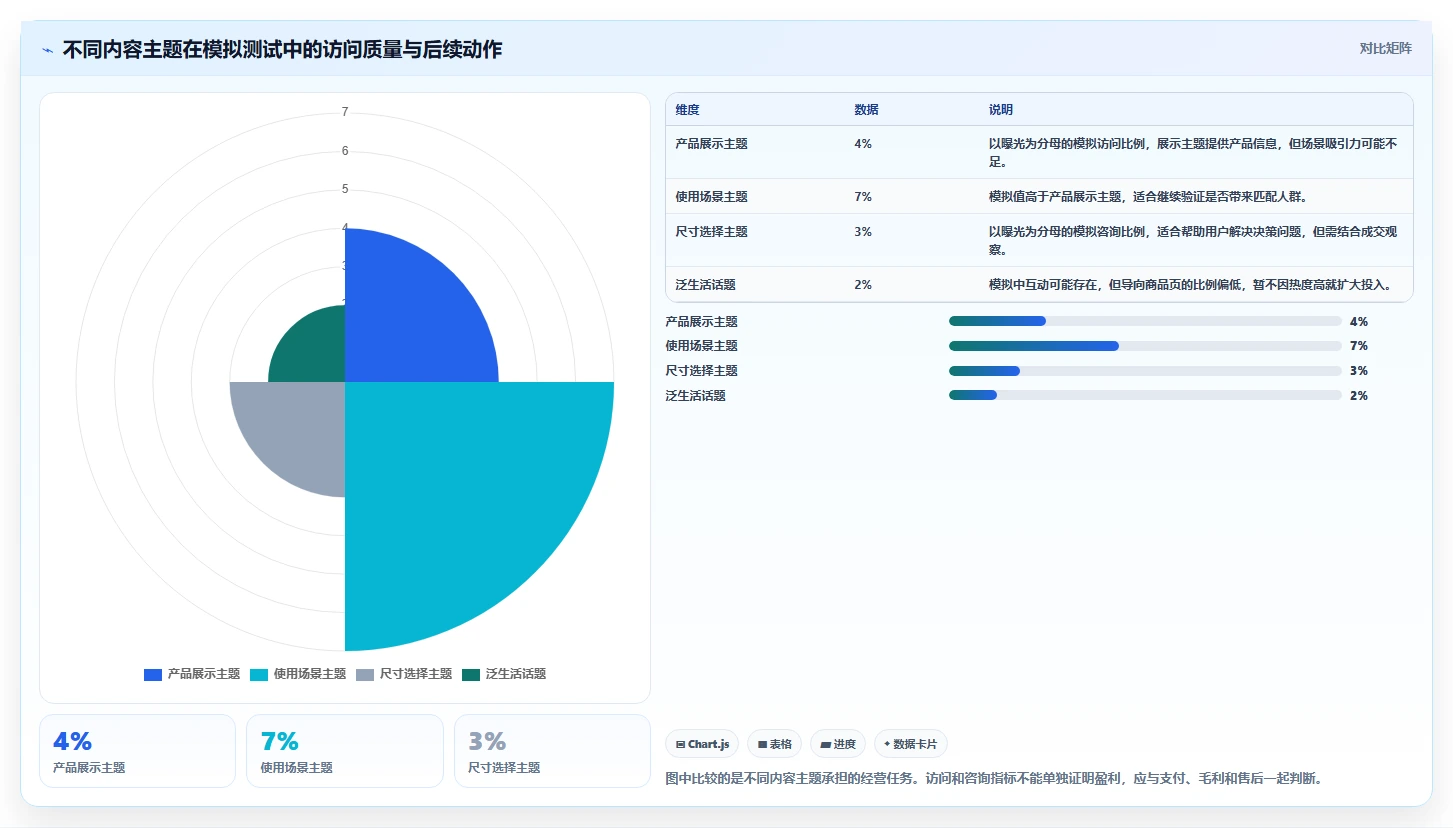Toggle the 尺寸选择主题 legend entry
1453x828 pixels.
click(404, 674)
